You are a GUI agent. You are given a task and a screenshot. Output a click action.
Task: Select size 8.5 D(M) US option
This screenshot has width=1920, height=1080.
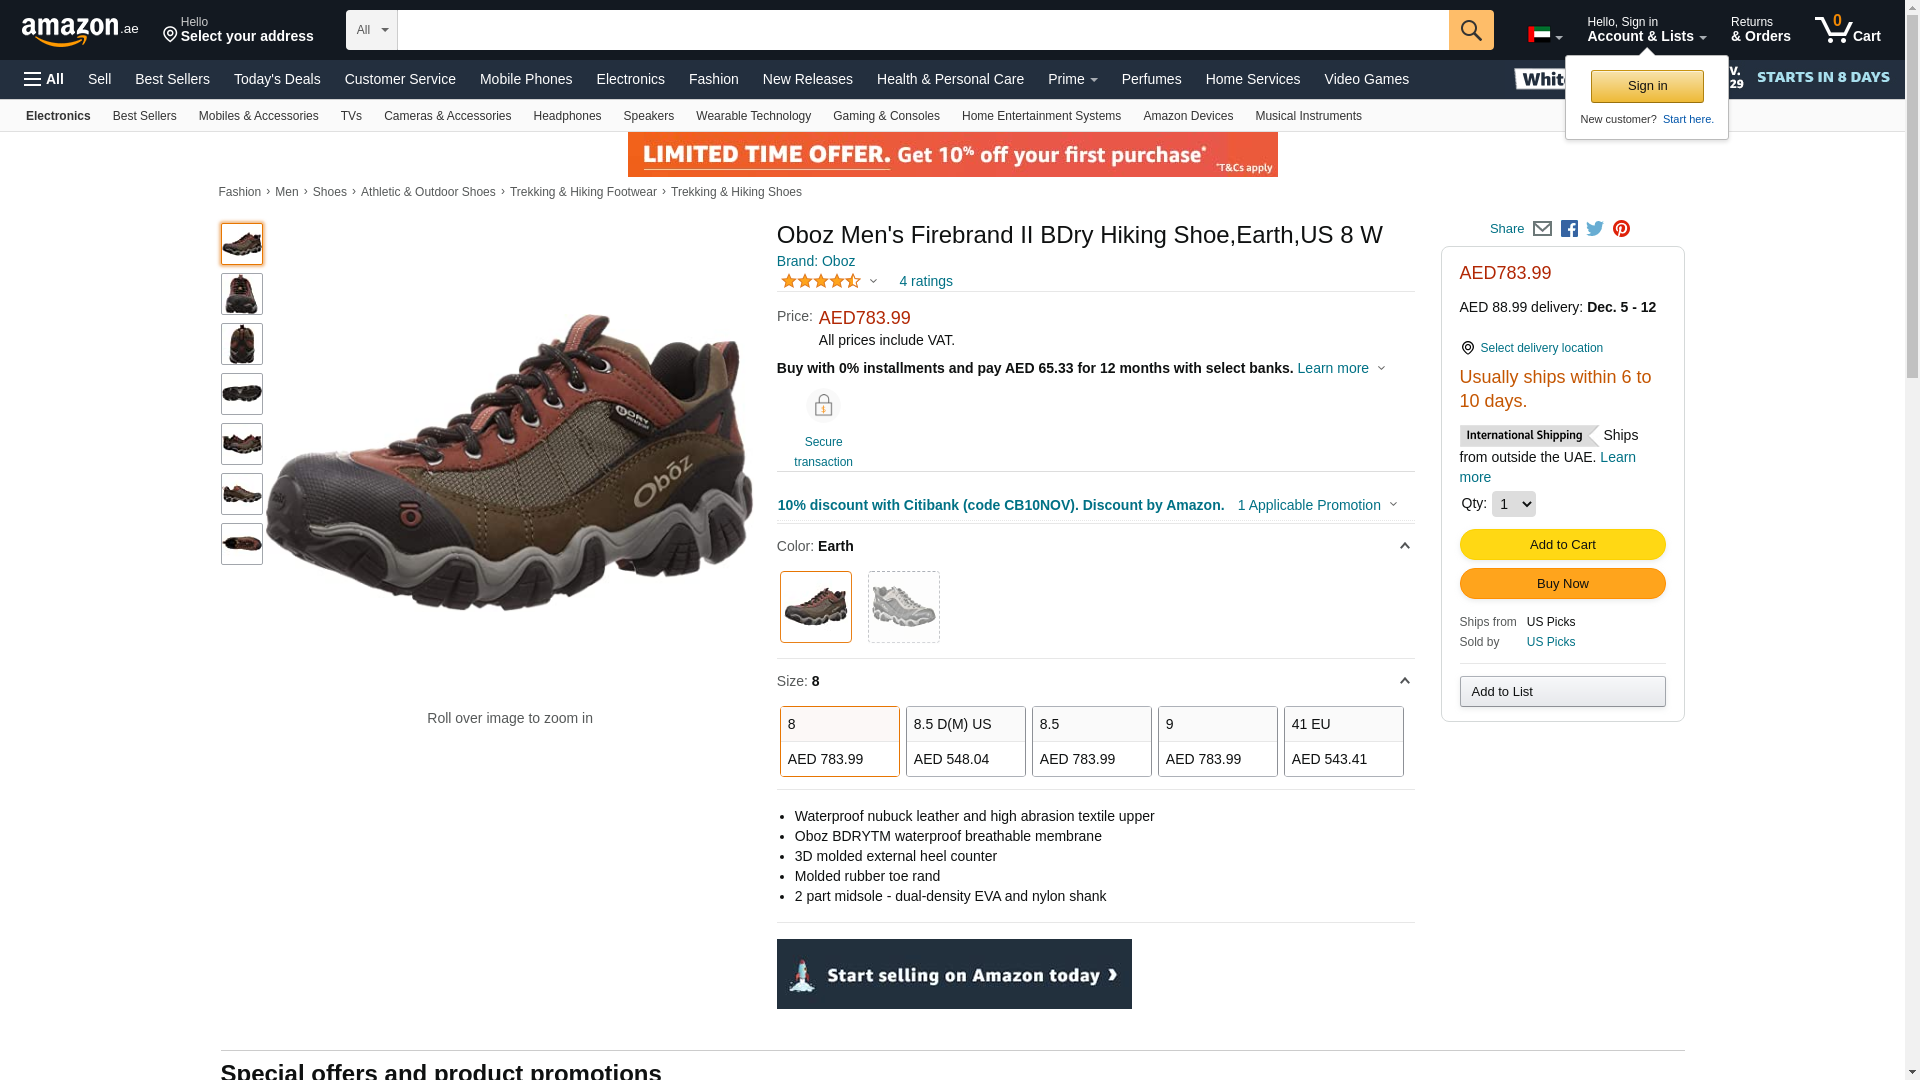click(966, 741)
